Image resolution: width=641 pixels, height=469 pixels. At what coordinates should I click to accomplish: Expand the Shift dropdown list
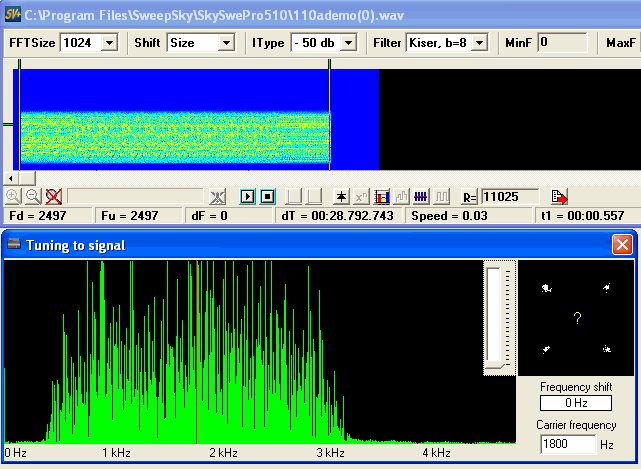(x=225, y=43)
